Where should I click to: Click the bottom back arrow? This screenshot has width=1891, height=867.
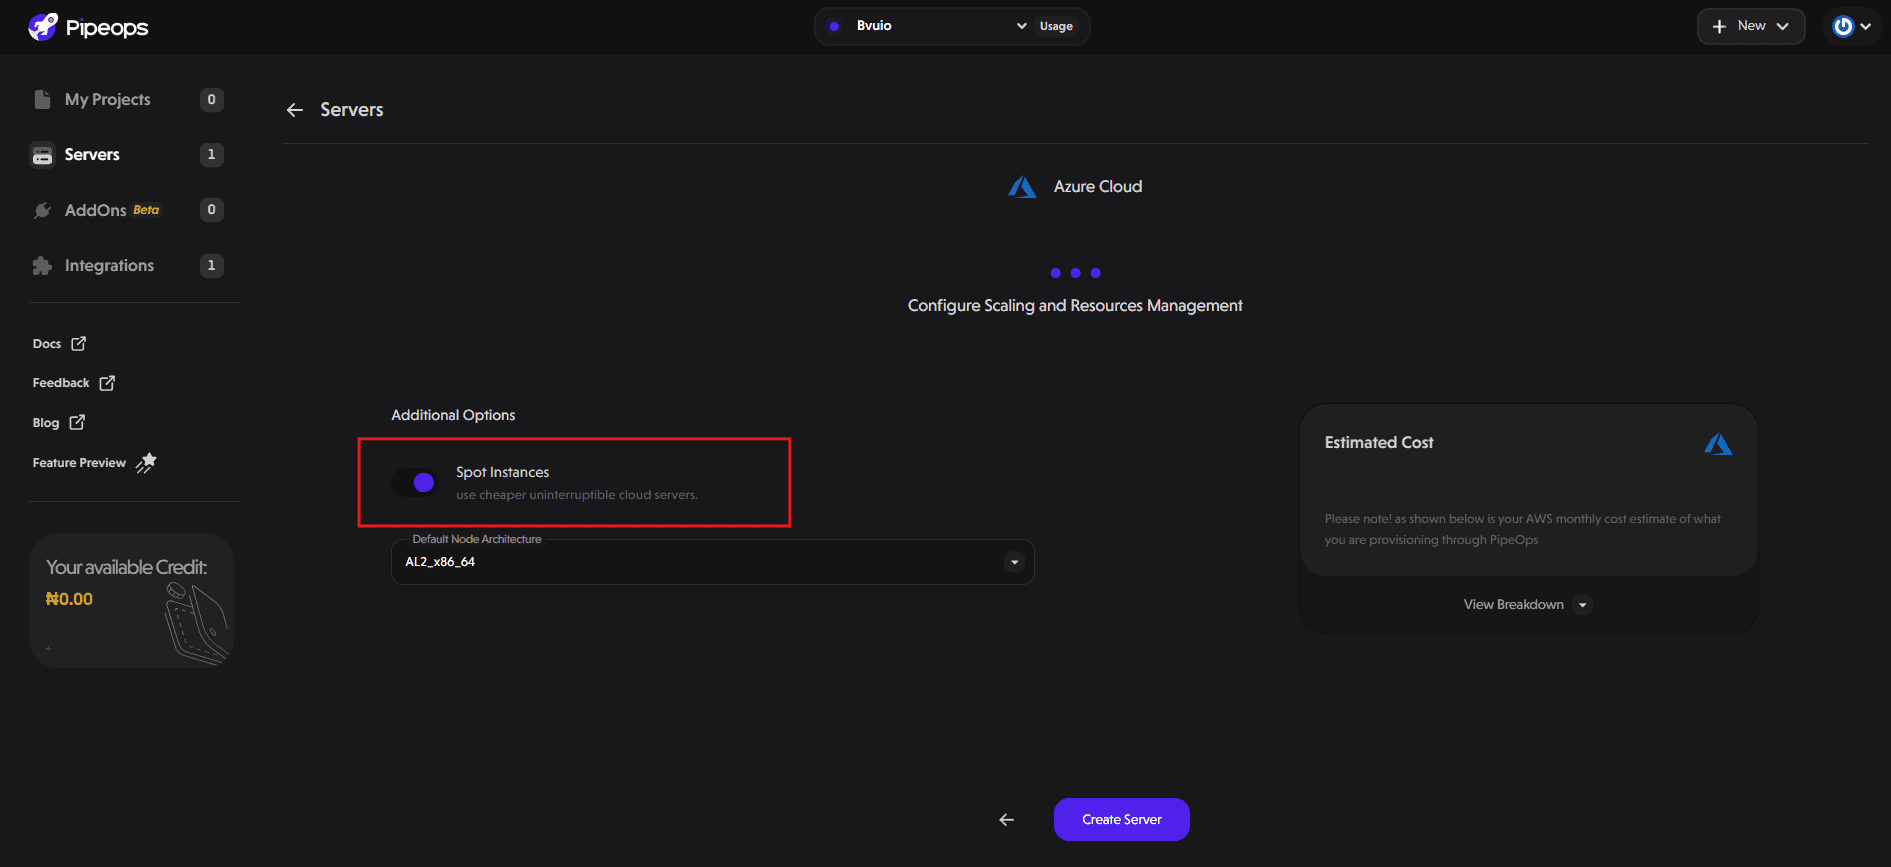(x=1006, y=820)
